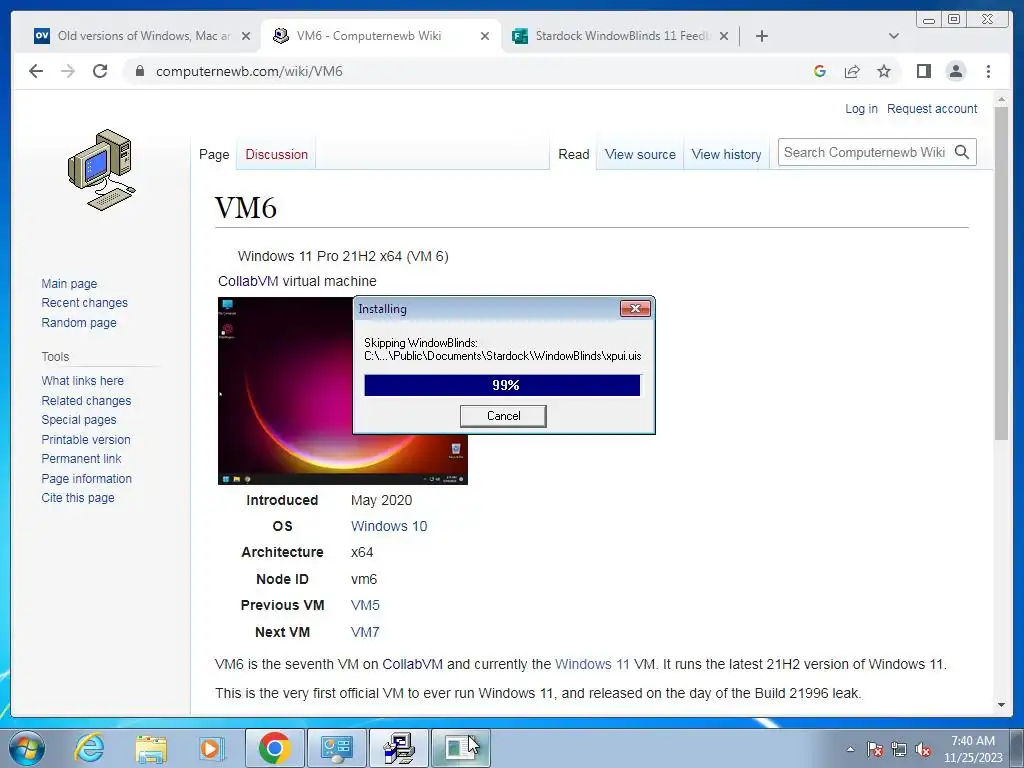Open the Page tab
Viewport: 1024px width, 768px height.
pyautogui.click(x=214, y=155)
